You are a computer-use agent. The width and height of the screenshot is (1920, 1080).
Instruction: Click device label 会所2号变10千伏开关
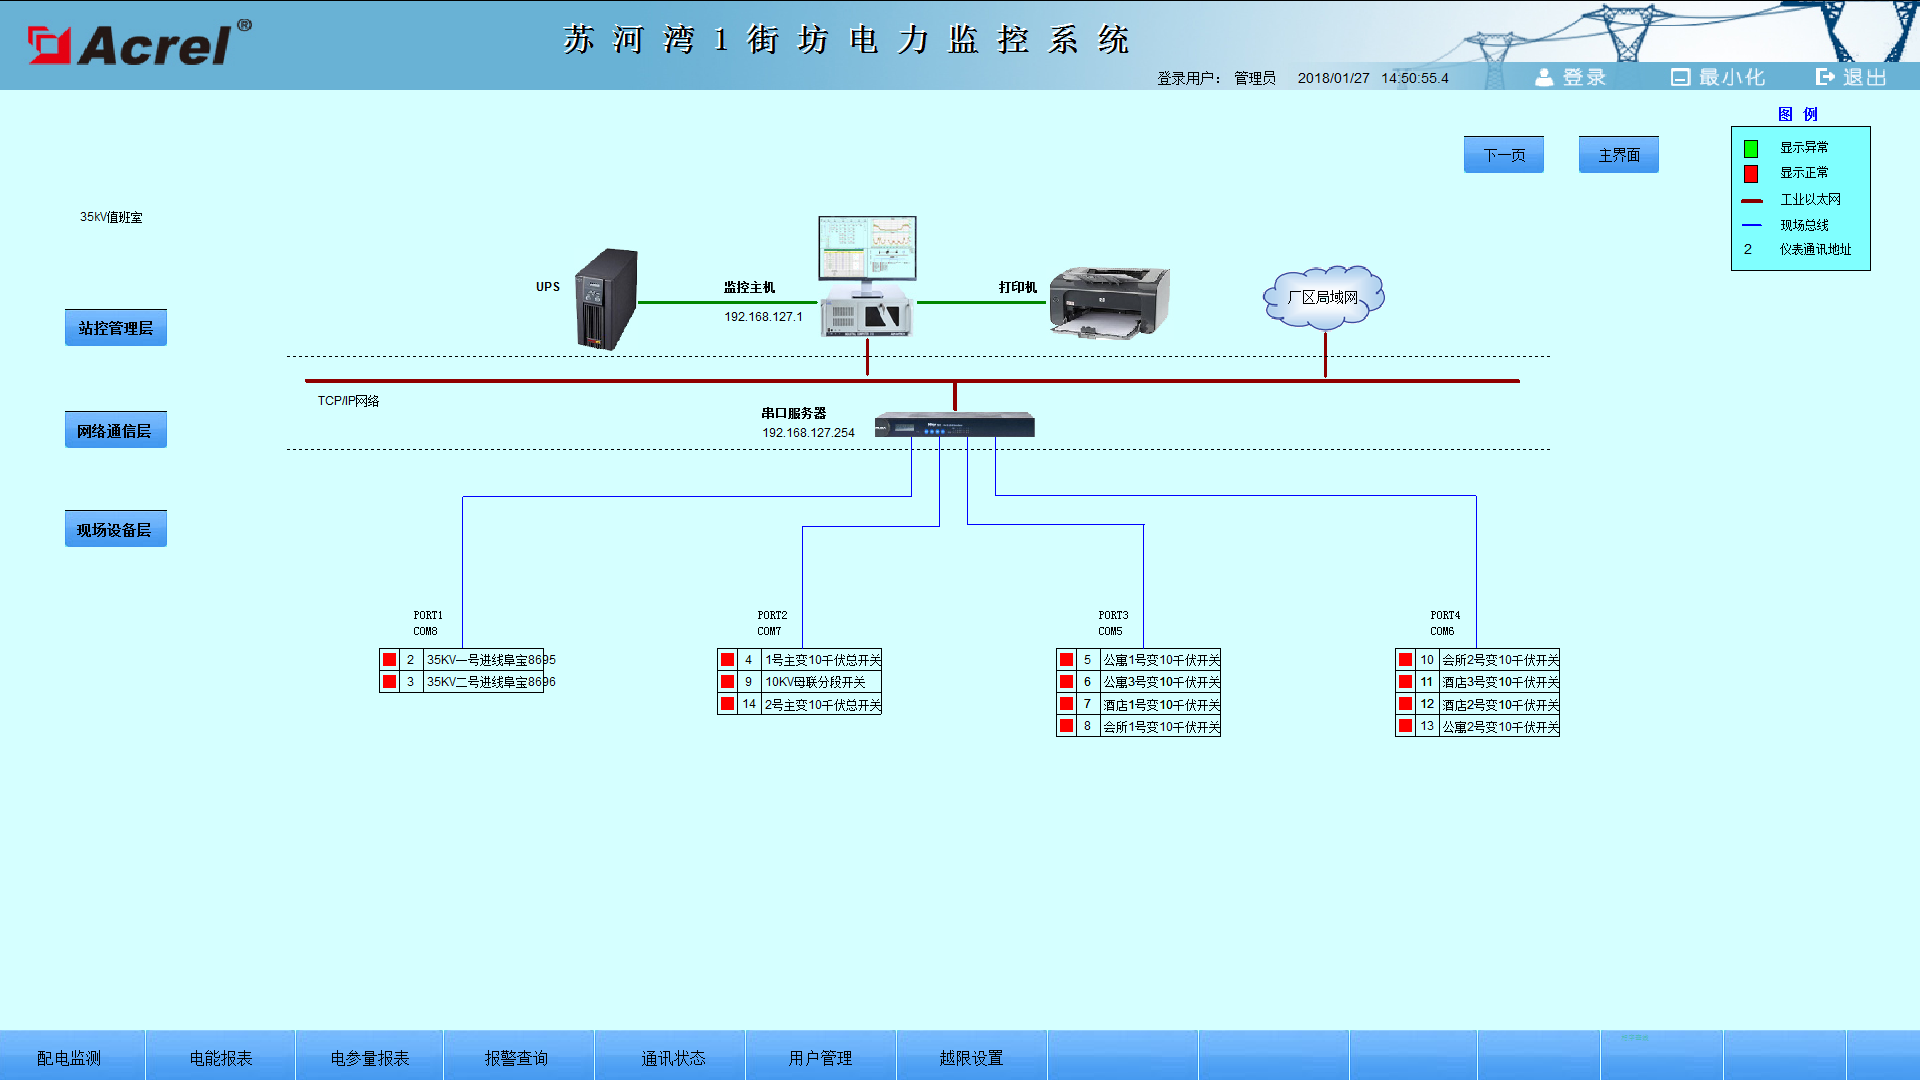pyautogui.click(x=1501, y=660)
